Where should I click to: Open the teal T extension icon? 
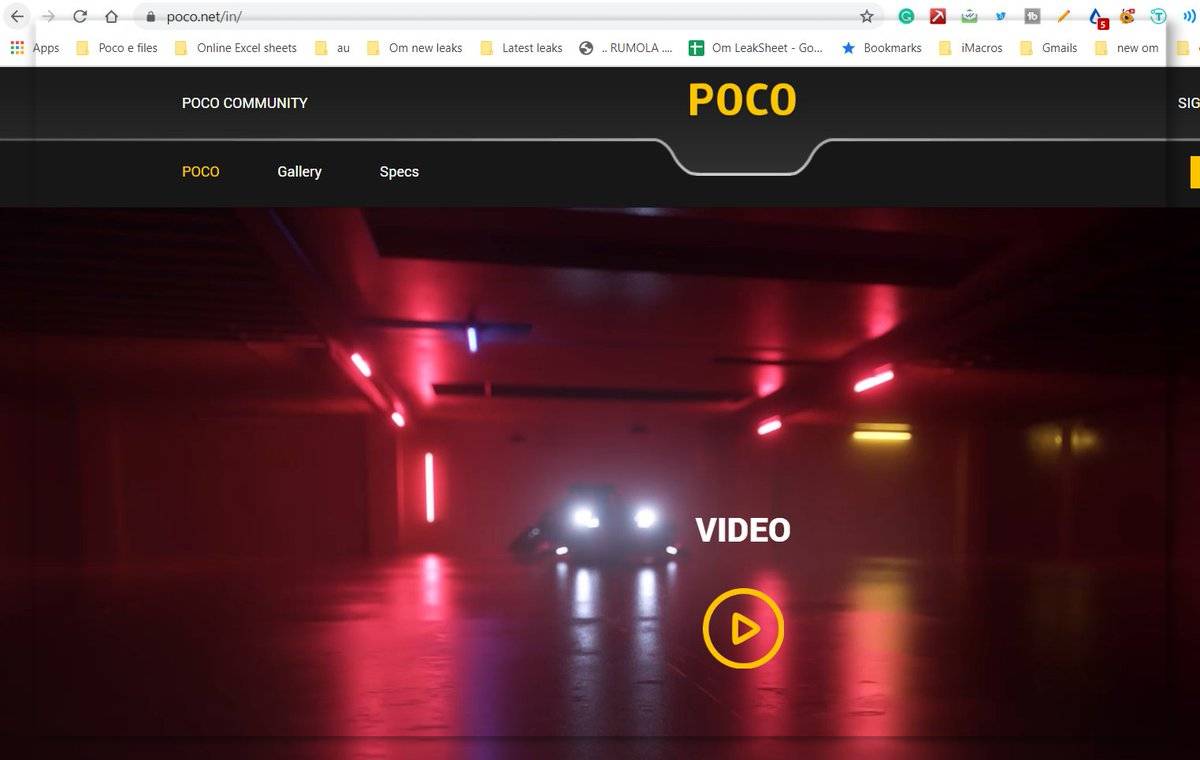(1157, 17)
